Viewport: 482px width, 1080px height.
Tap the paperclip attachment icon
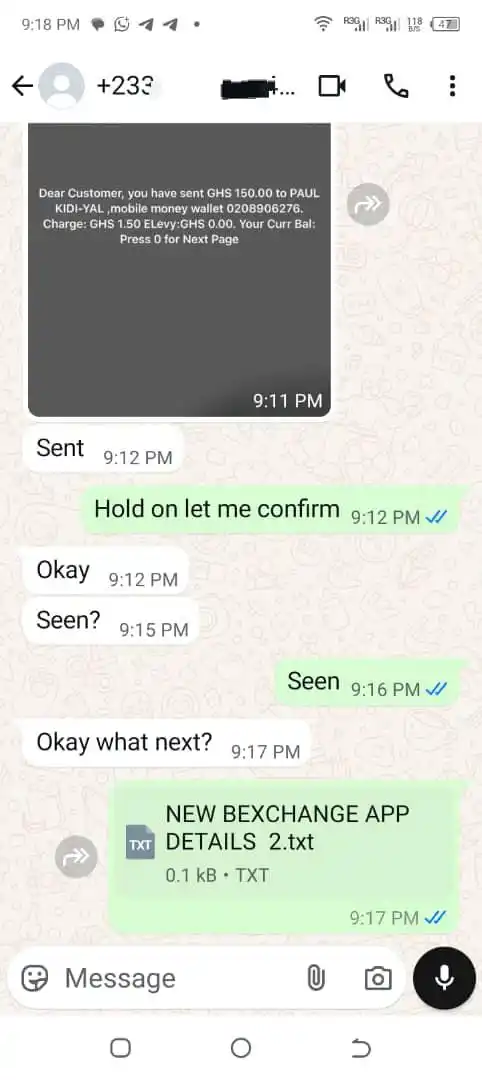coord(315,977)
